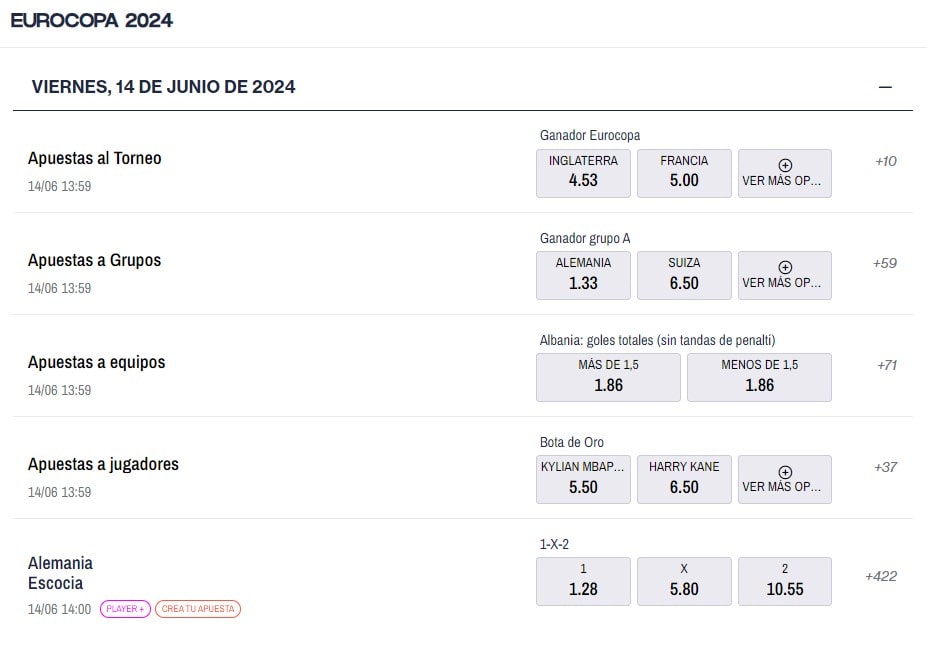The height and width of the screenshot is (652, 927).
Task: Select Francia 5.00 odds
Action: 684,173
